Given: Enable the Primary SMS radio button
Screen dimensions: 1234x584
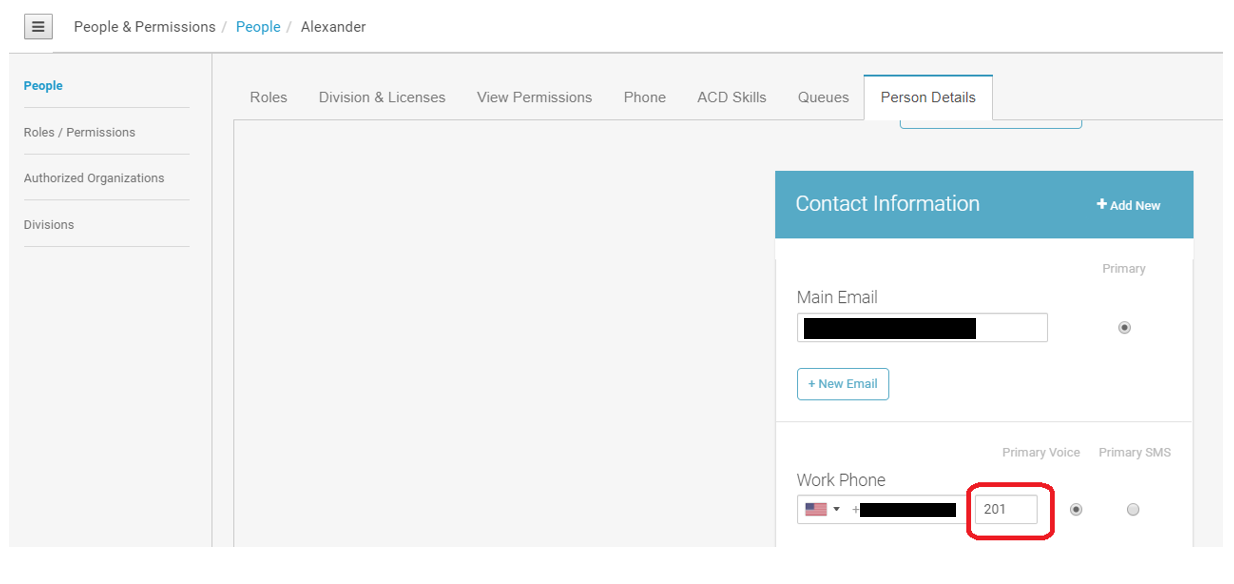Looking at the screenshot, I should [x=1133, y=509].
